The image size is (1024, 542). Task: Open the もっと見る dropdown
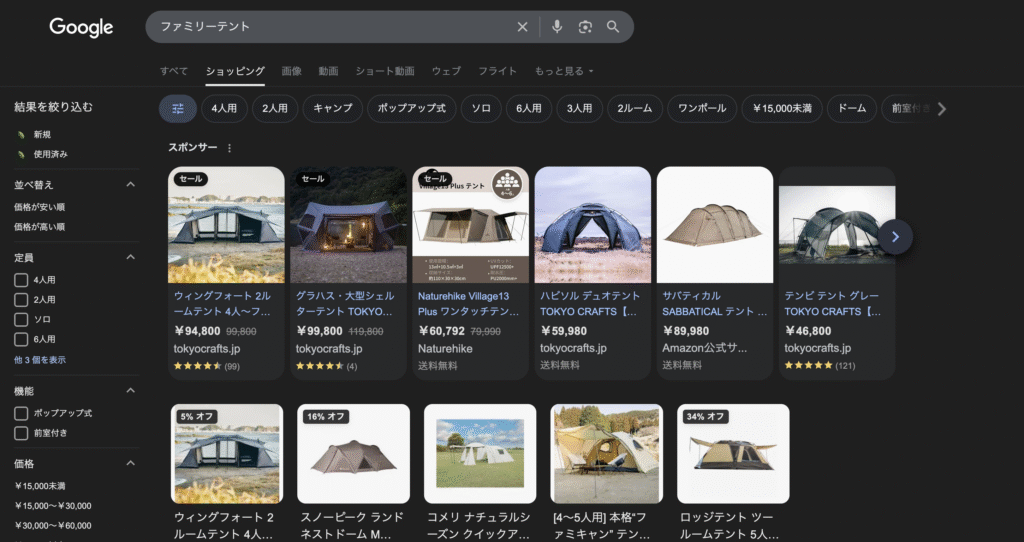click(x=564, y=71)
